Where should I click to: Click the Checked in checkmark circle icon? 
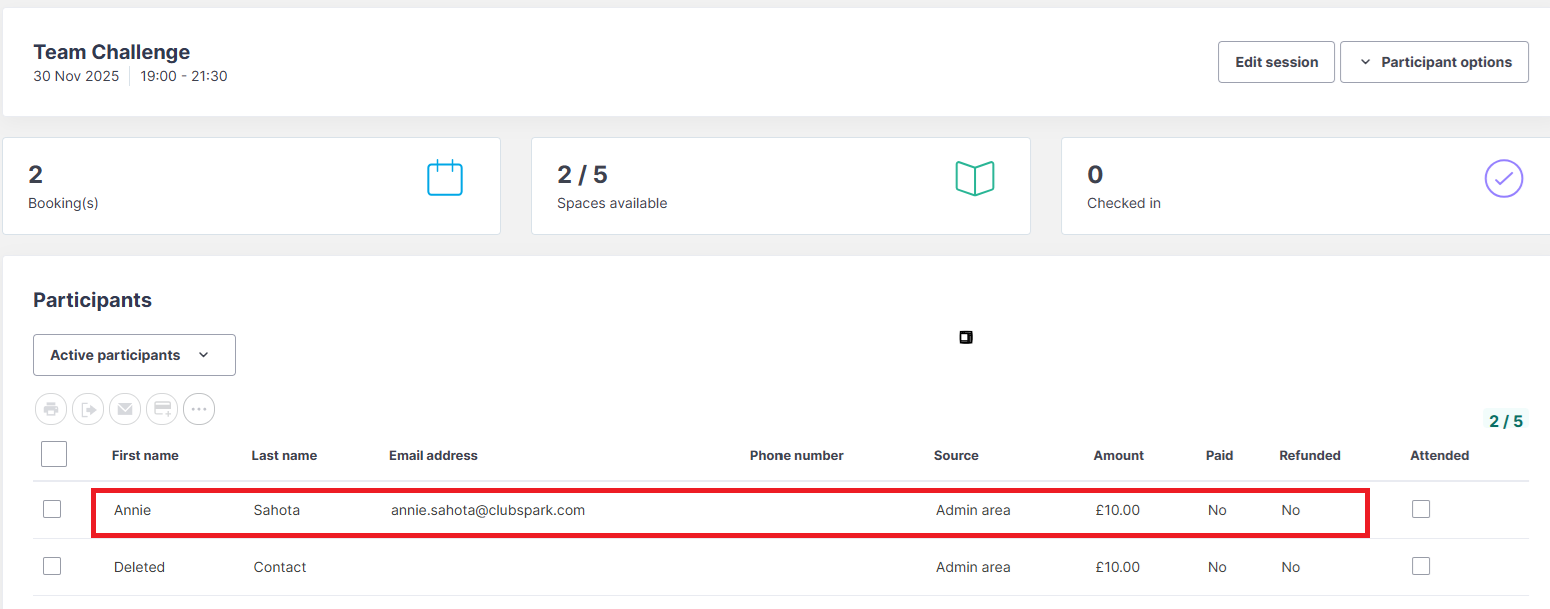click(x=1503, y=179)
